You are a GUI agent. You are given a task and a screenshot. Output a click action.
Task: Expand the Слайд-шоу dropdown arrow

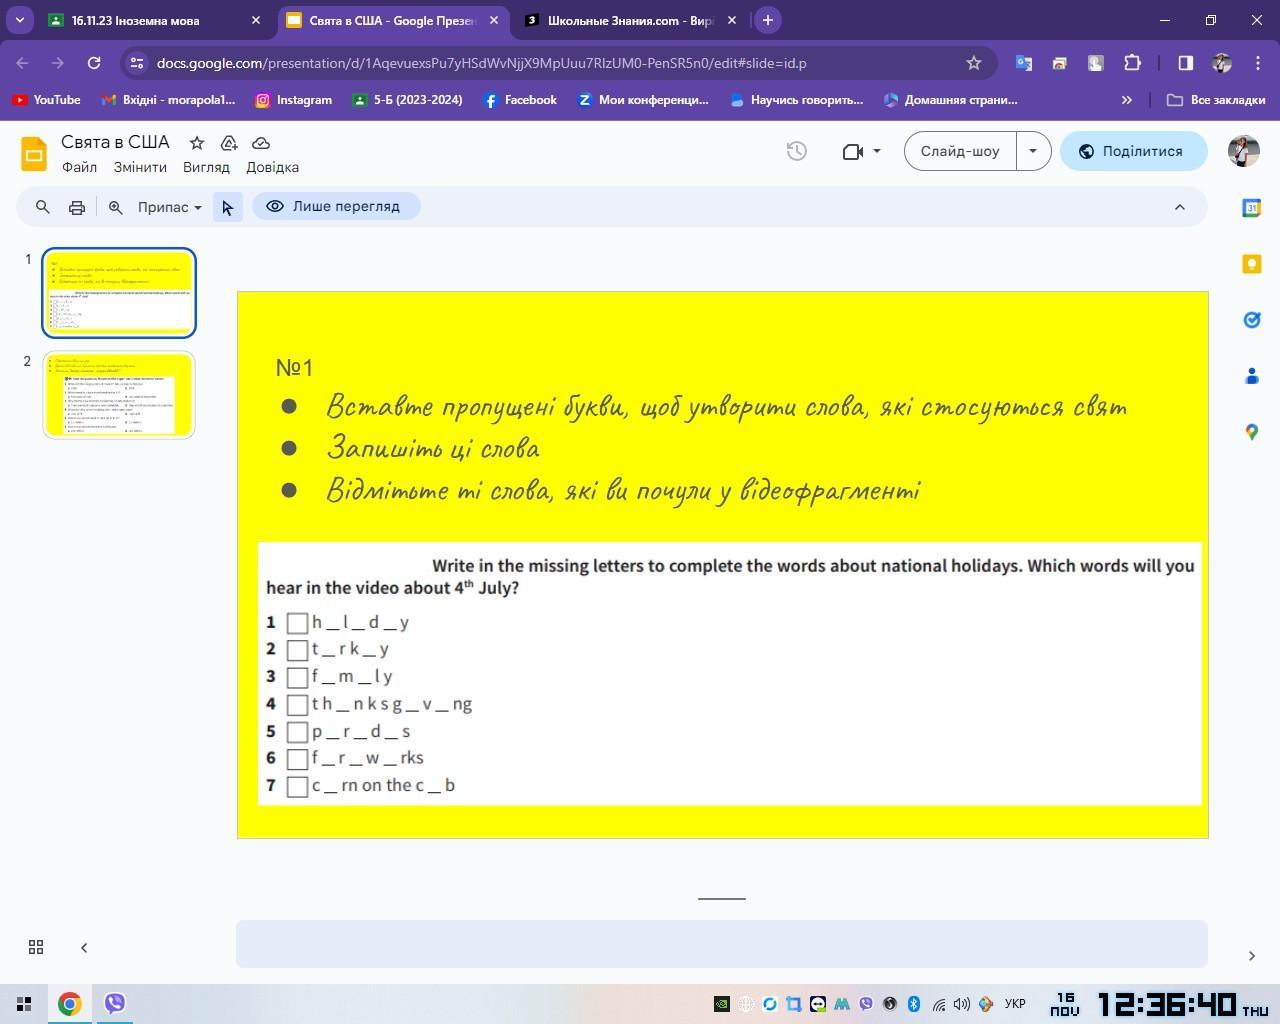tap(1033, 151)
